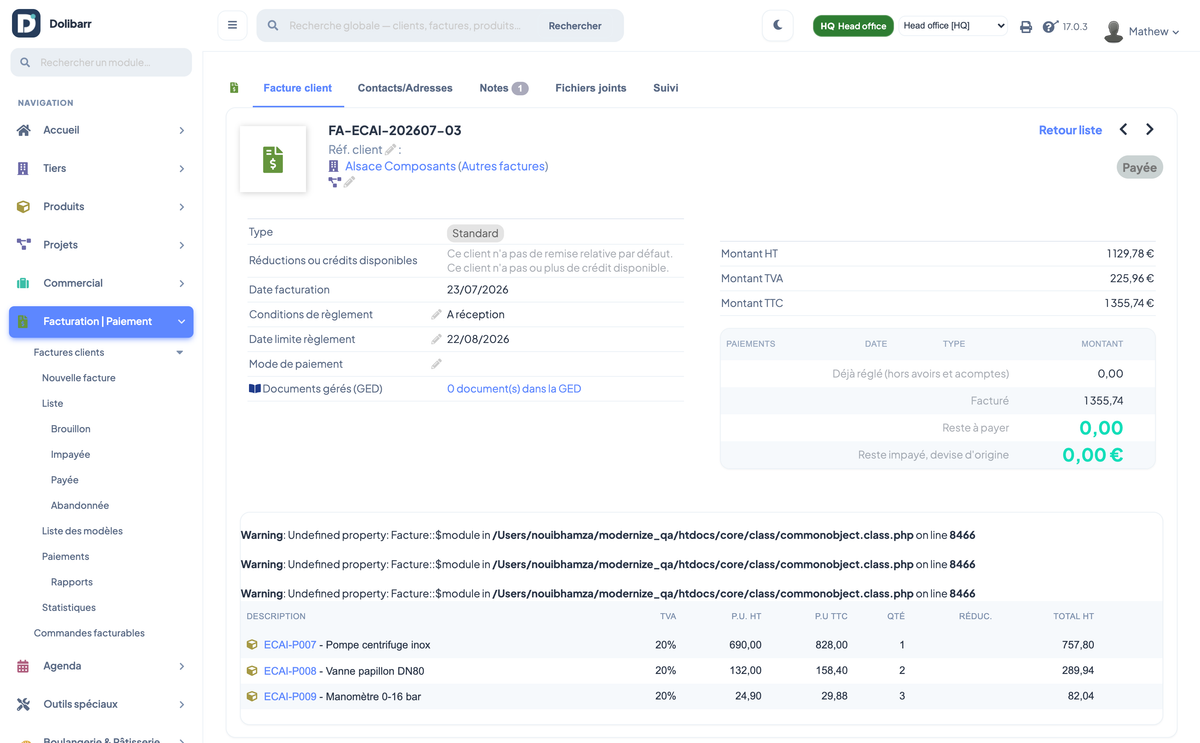Screen dimensions: 1200x743
Task: Expand the Commercial menu chevron
Action: pyautogui.click(x=181, y=283)
